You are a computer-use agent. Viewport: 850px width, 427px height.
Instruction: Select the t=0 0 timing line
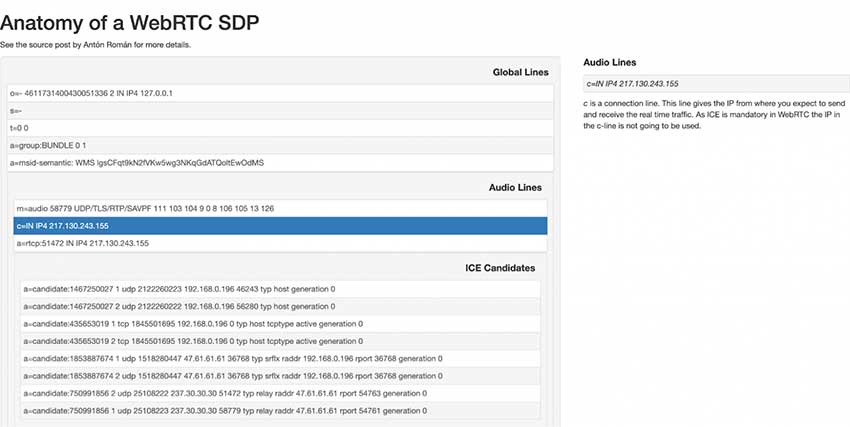(x=279, y=128)
